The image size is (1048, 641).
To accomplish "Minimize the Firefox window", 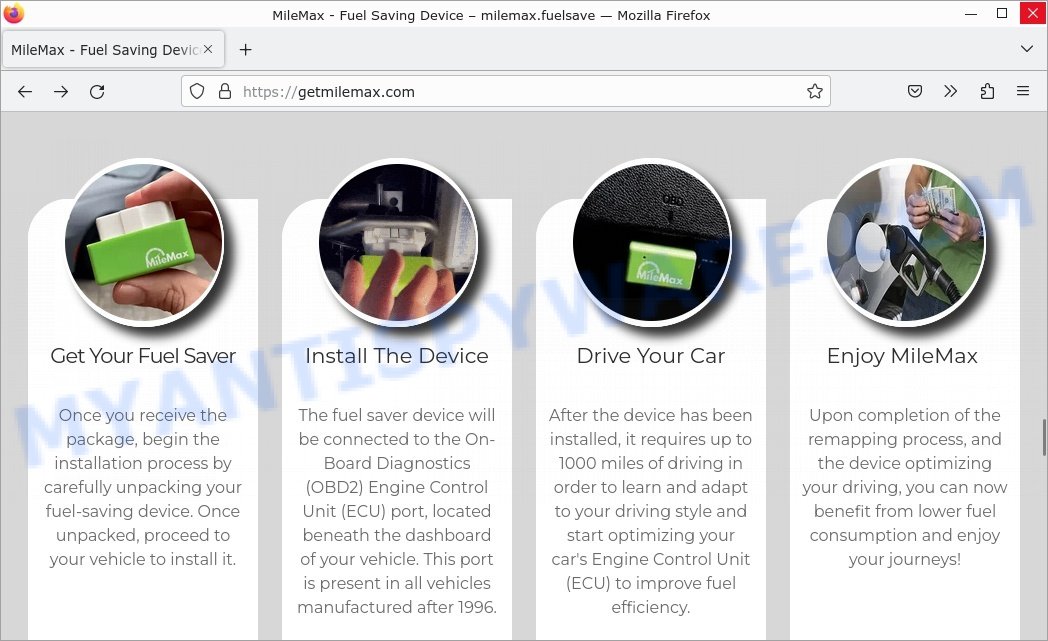I will pyautogui.click(x=971, y=13).
